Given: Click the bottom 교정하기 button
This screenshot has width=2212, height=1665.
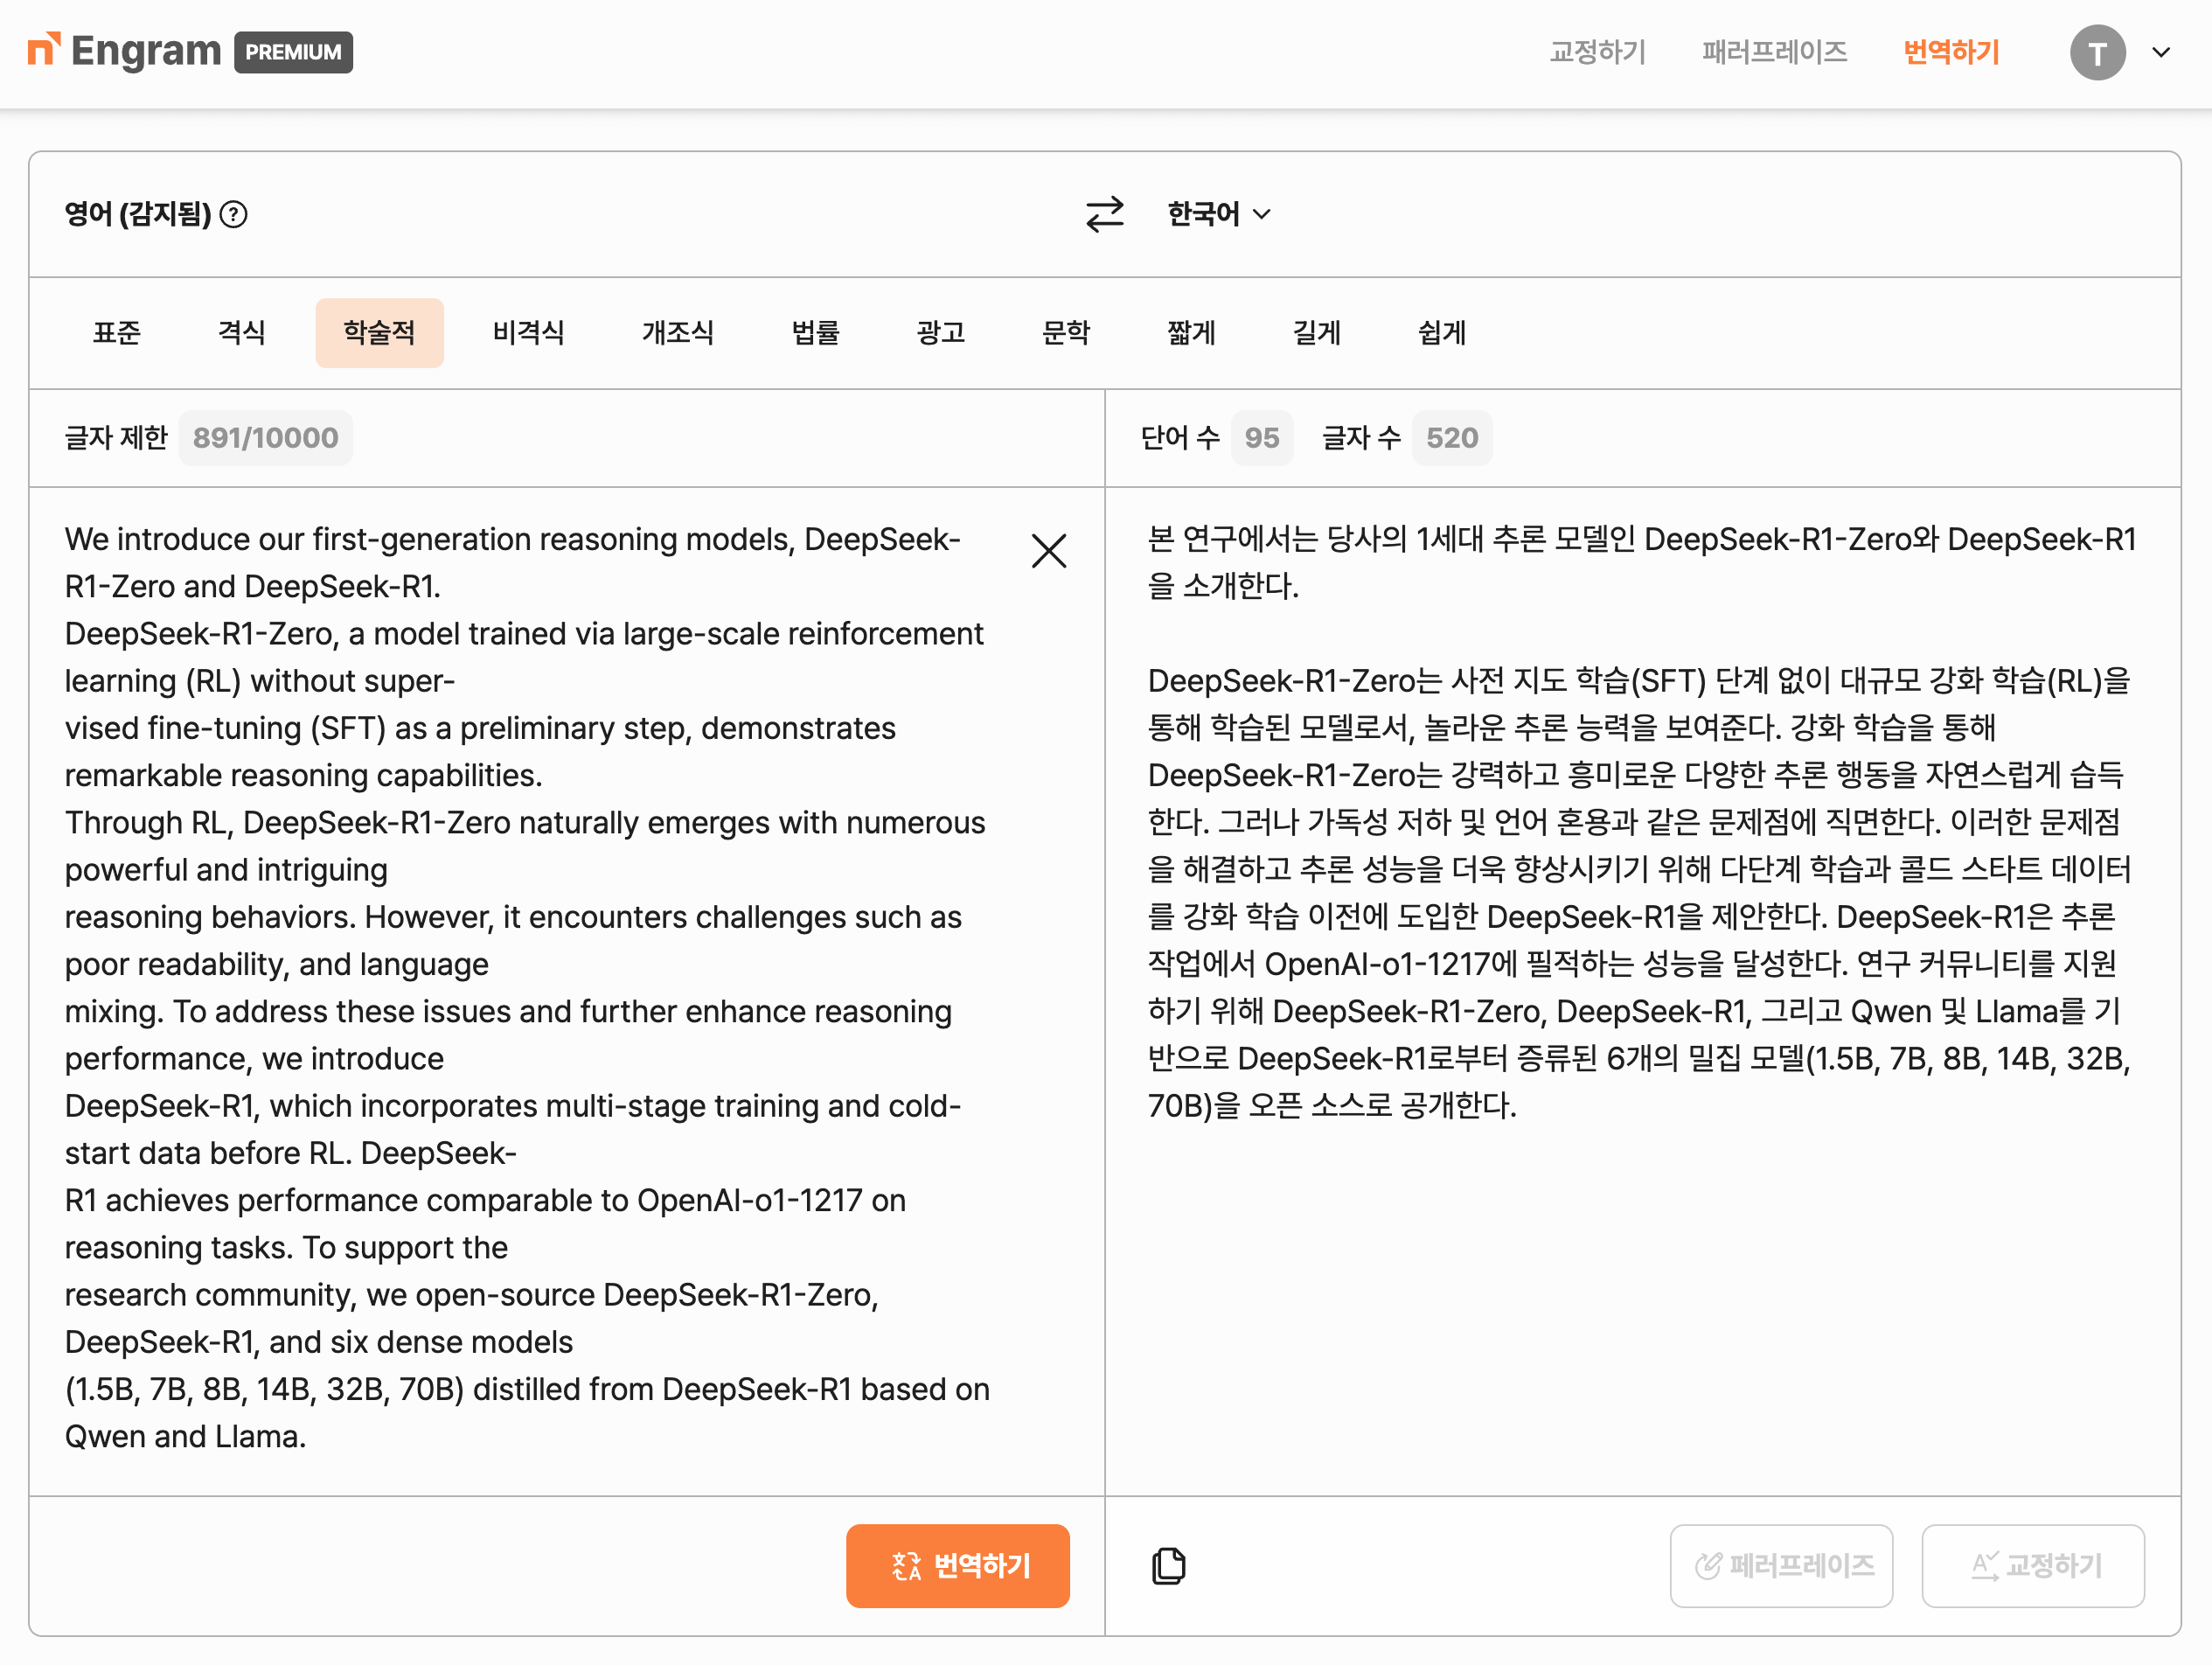Looking at the screenshot, I should pyautogui.click(x=2032, y=1565).
